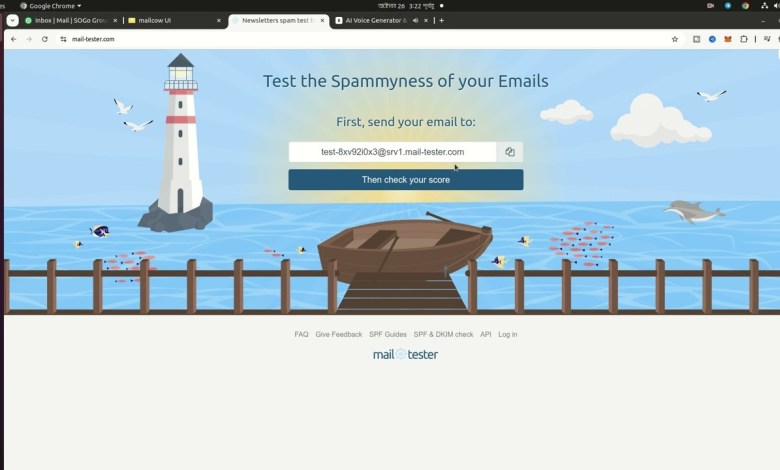
Task: Minimize the Chrome window
Action: point(763,20)
